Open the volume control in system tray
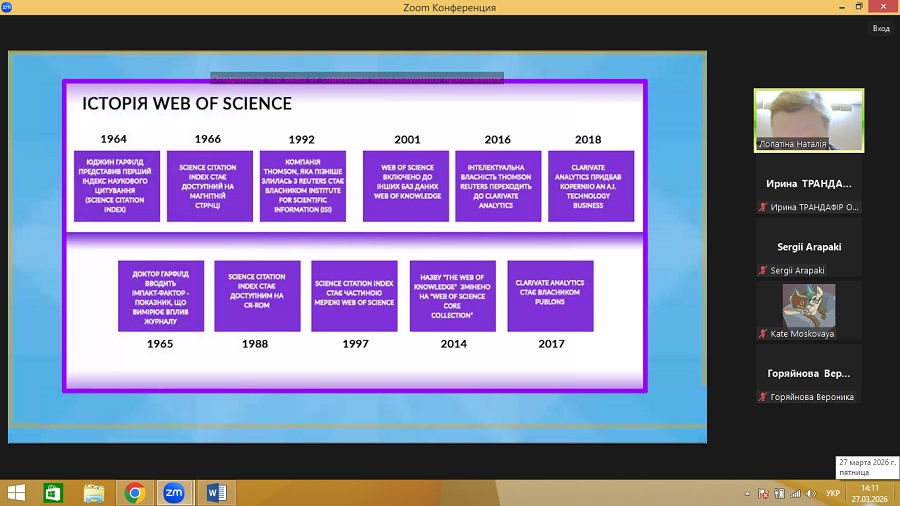900x506 pixels. coord(809,494)
